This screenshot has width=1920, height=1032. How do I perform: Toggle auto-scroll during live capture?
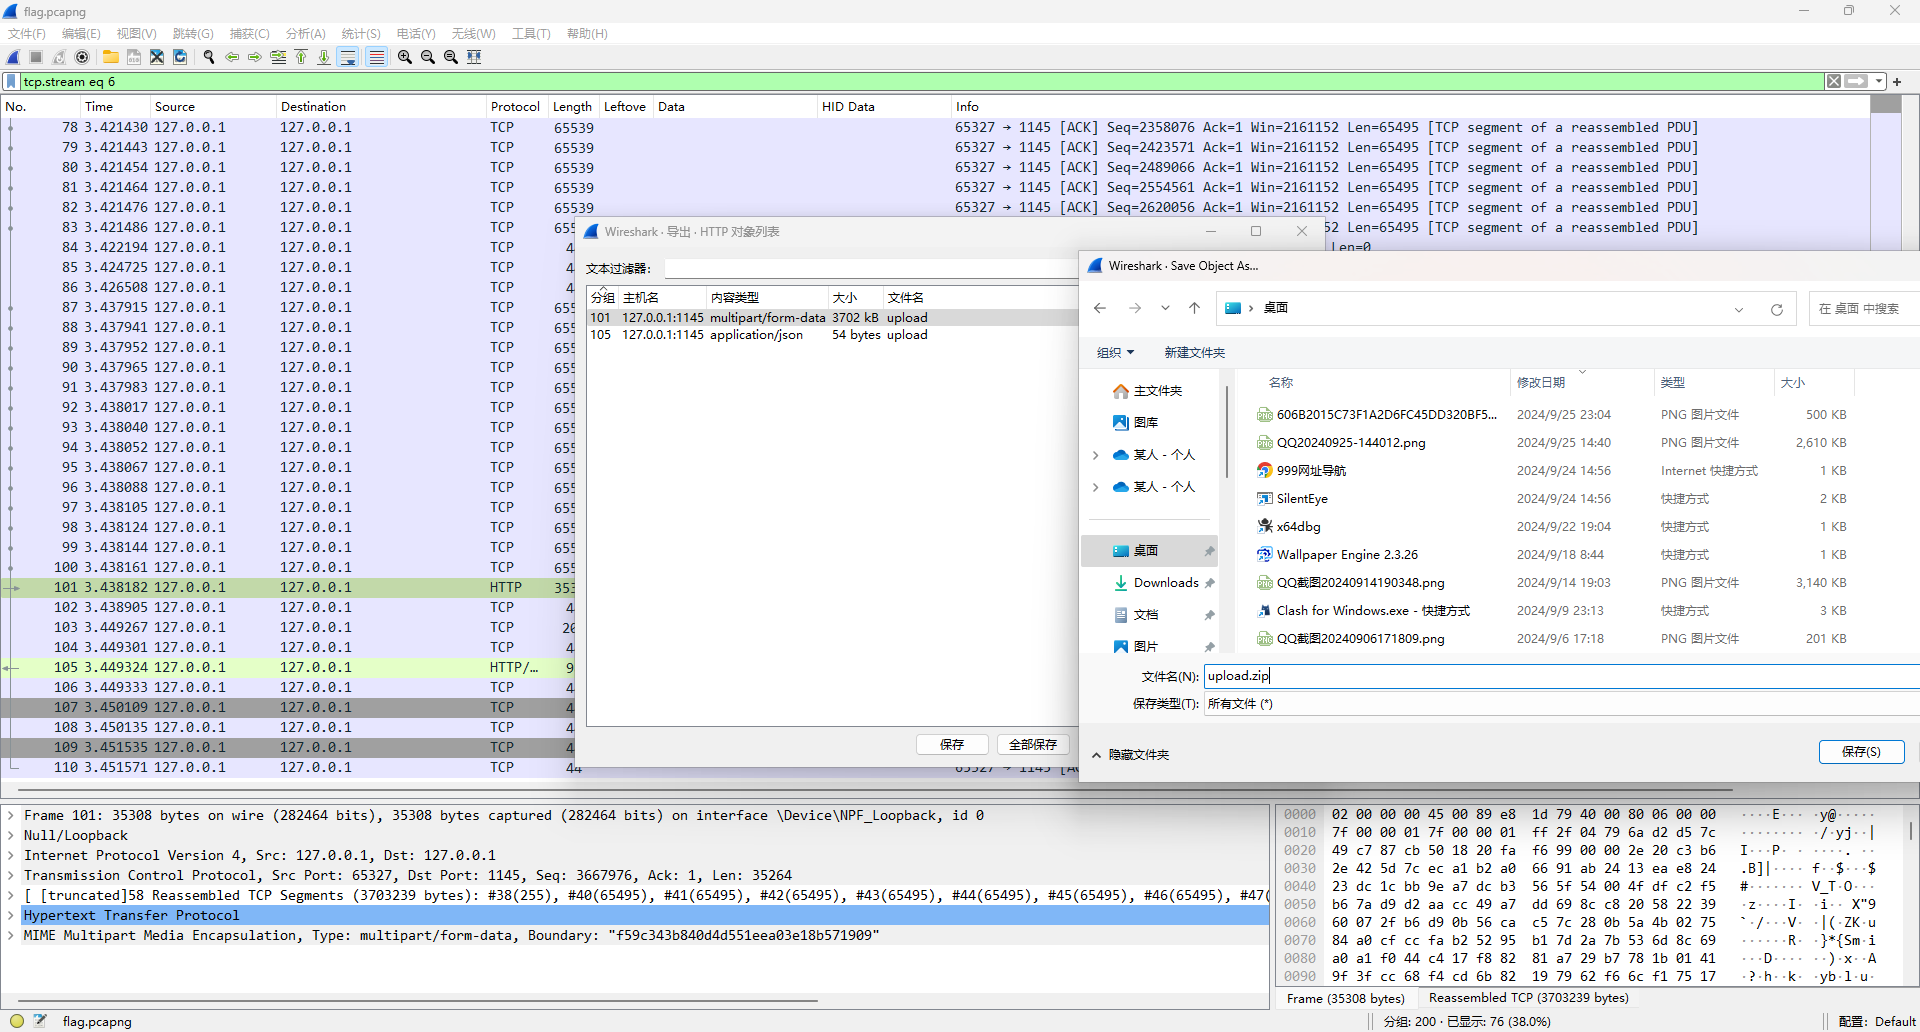click(348, 57)
